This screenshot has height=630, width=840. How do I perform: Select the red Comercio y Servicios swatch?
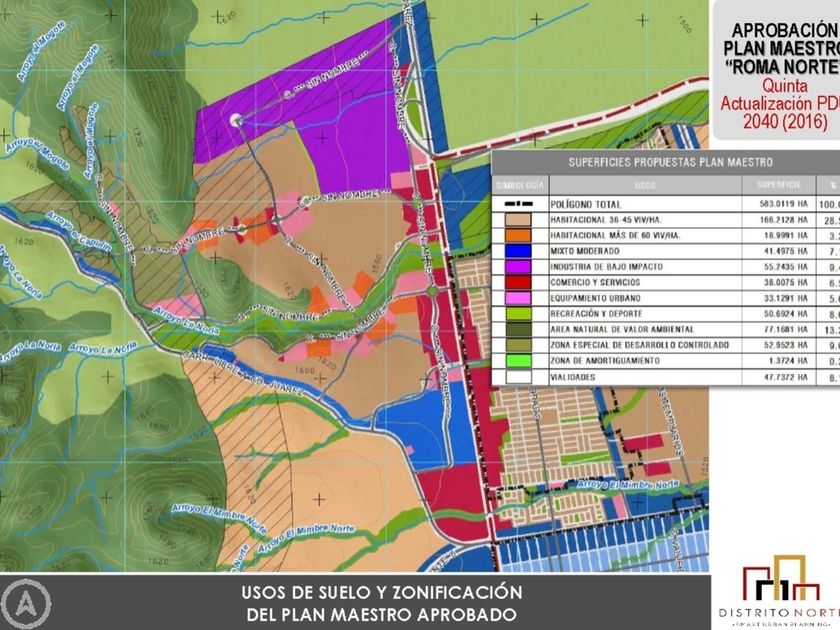point(518,282)
